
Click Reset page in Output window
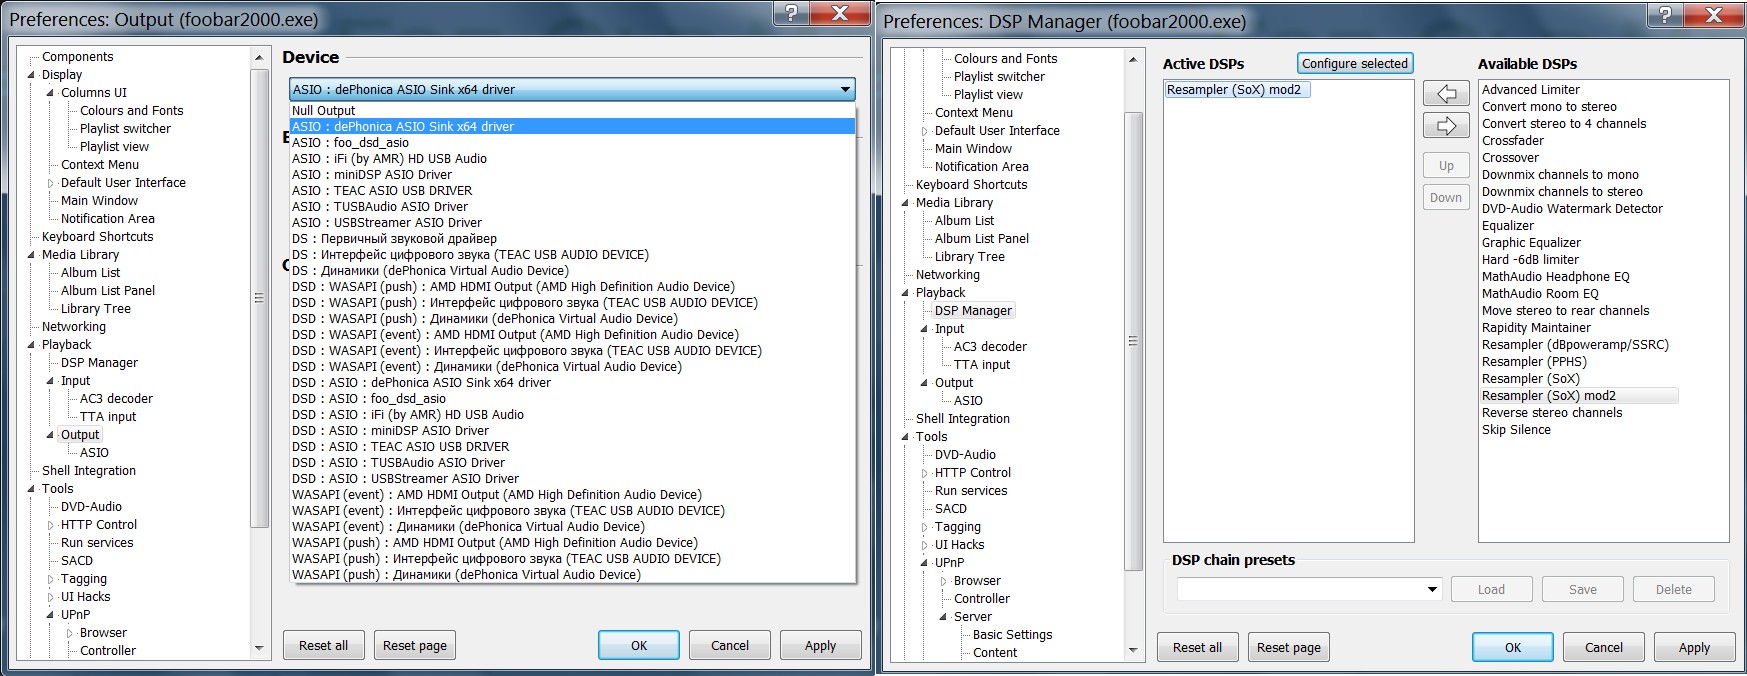[x=415, y=645]
